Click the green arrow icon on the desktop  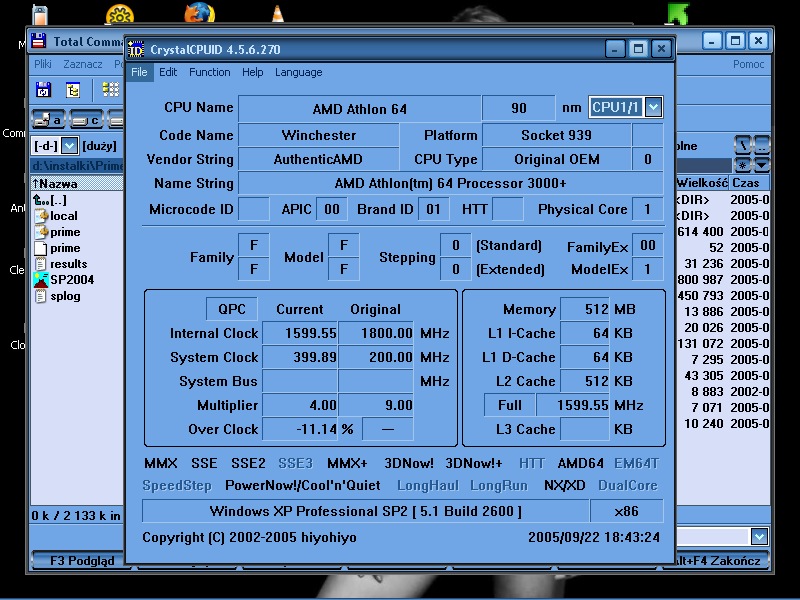[678, 13]
